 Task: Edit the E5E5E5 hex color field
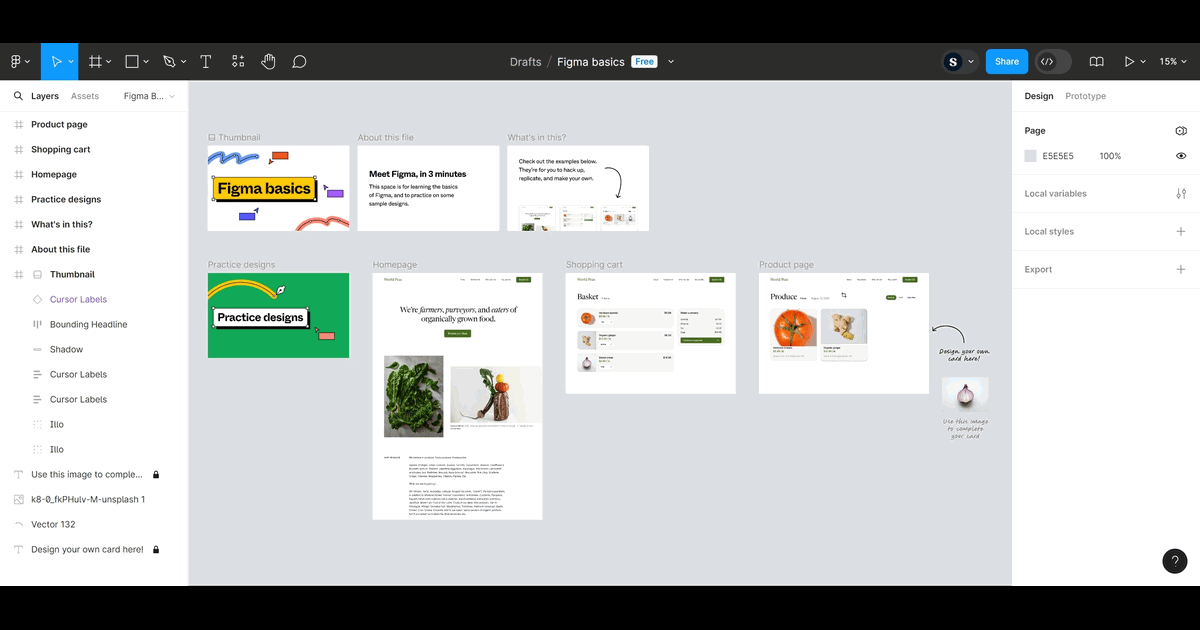(x=1058, y=156)
